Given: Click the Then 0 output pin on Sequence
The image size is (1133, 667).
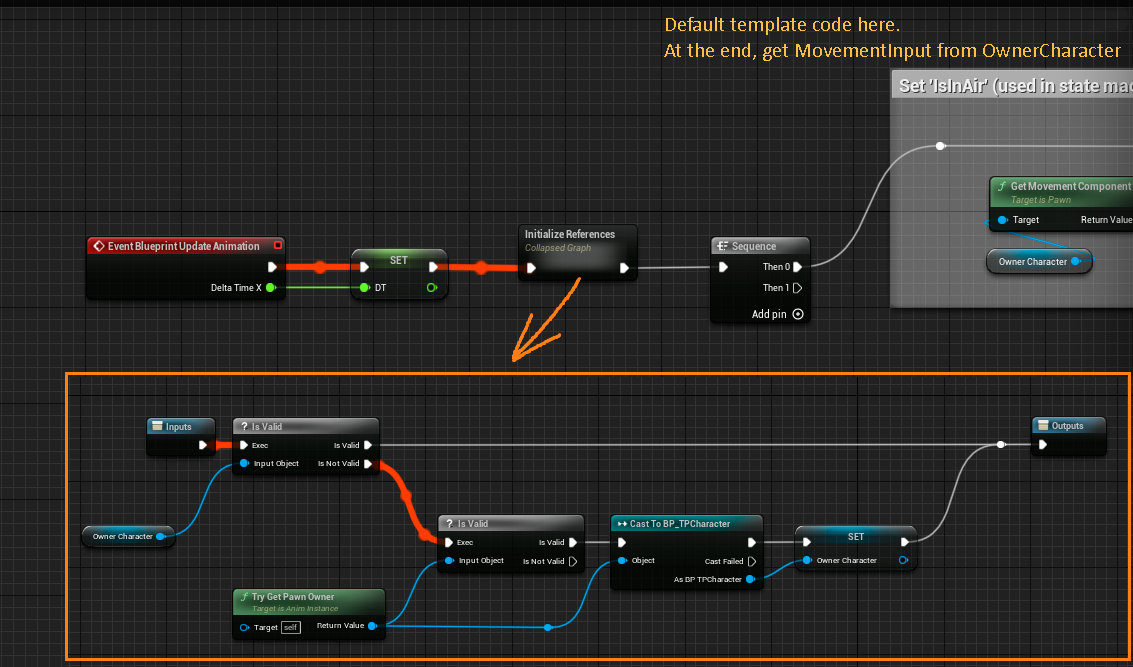Looking at the screenshot, I should point(798,267).
